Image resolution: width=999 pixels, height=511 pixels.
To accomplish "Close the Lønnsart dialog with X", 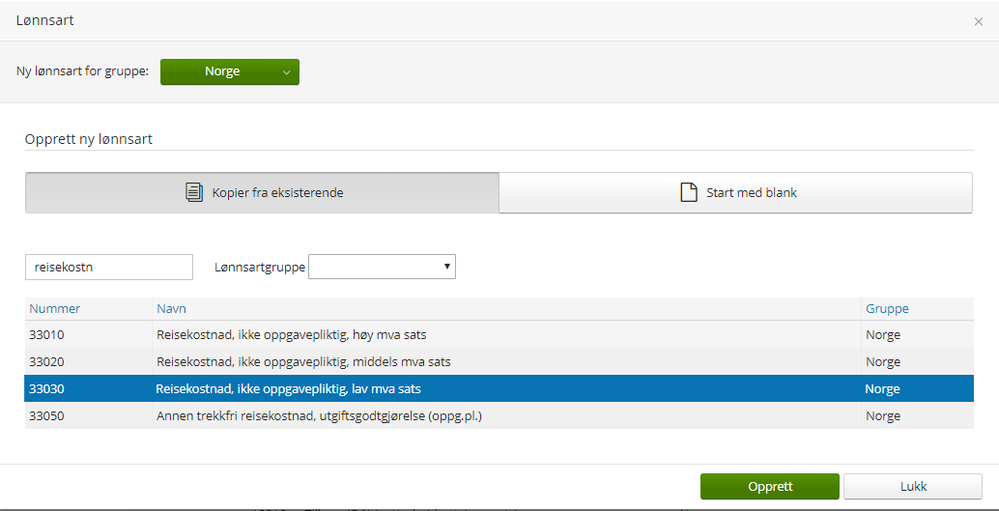I will pos(978,21).
